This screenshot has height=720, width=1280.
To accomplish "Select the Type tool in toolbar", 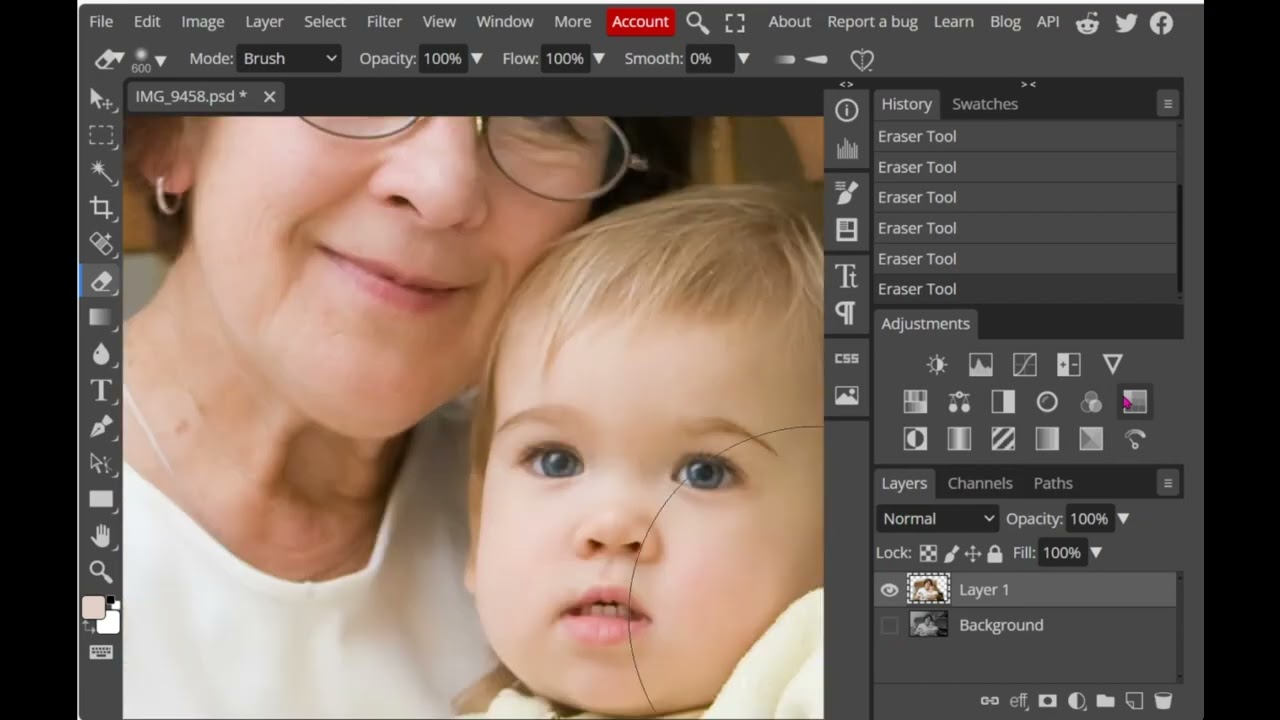I will pyautogui.click(x=101, y=390).
